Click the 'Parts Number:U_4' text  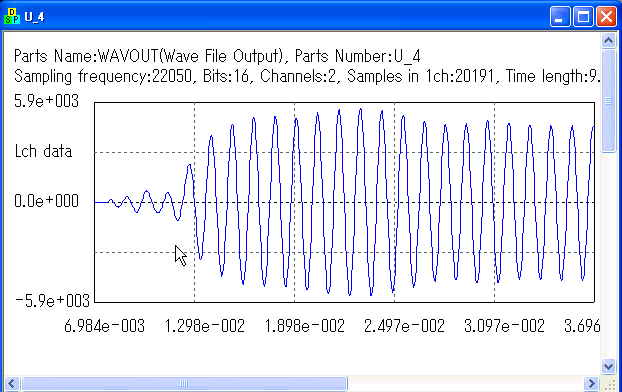tap(357, 56)
